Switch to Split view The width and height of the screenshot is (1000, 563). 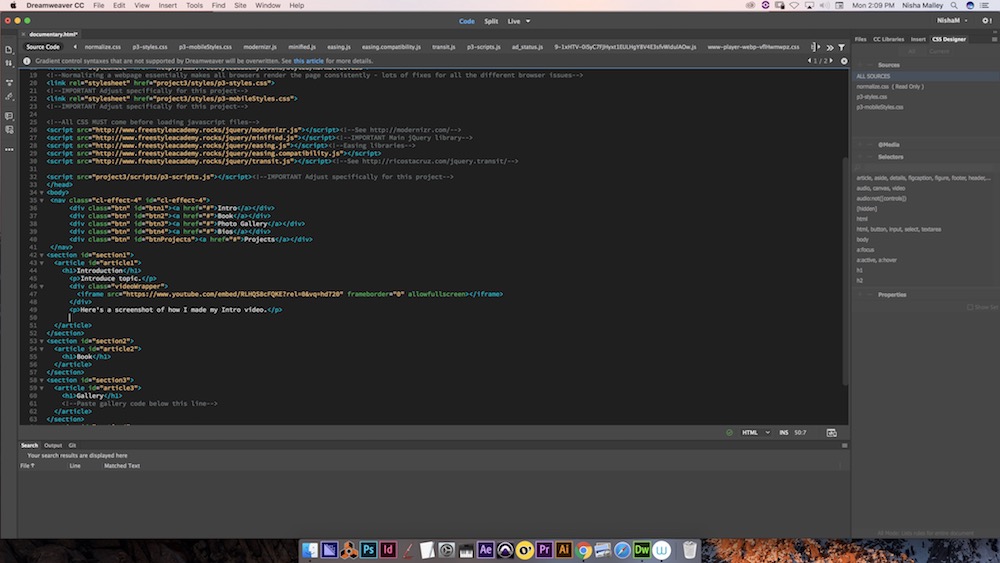coord(491,21)
